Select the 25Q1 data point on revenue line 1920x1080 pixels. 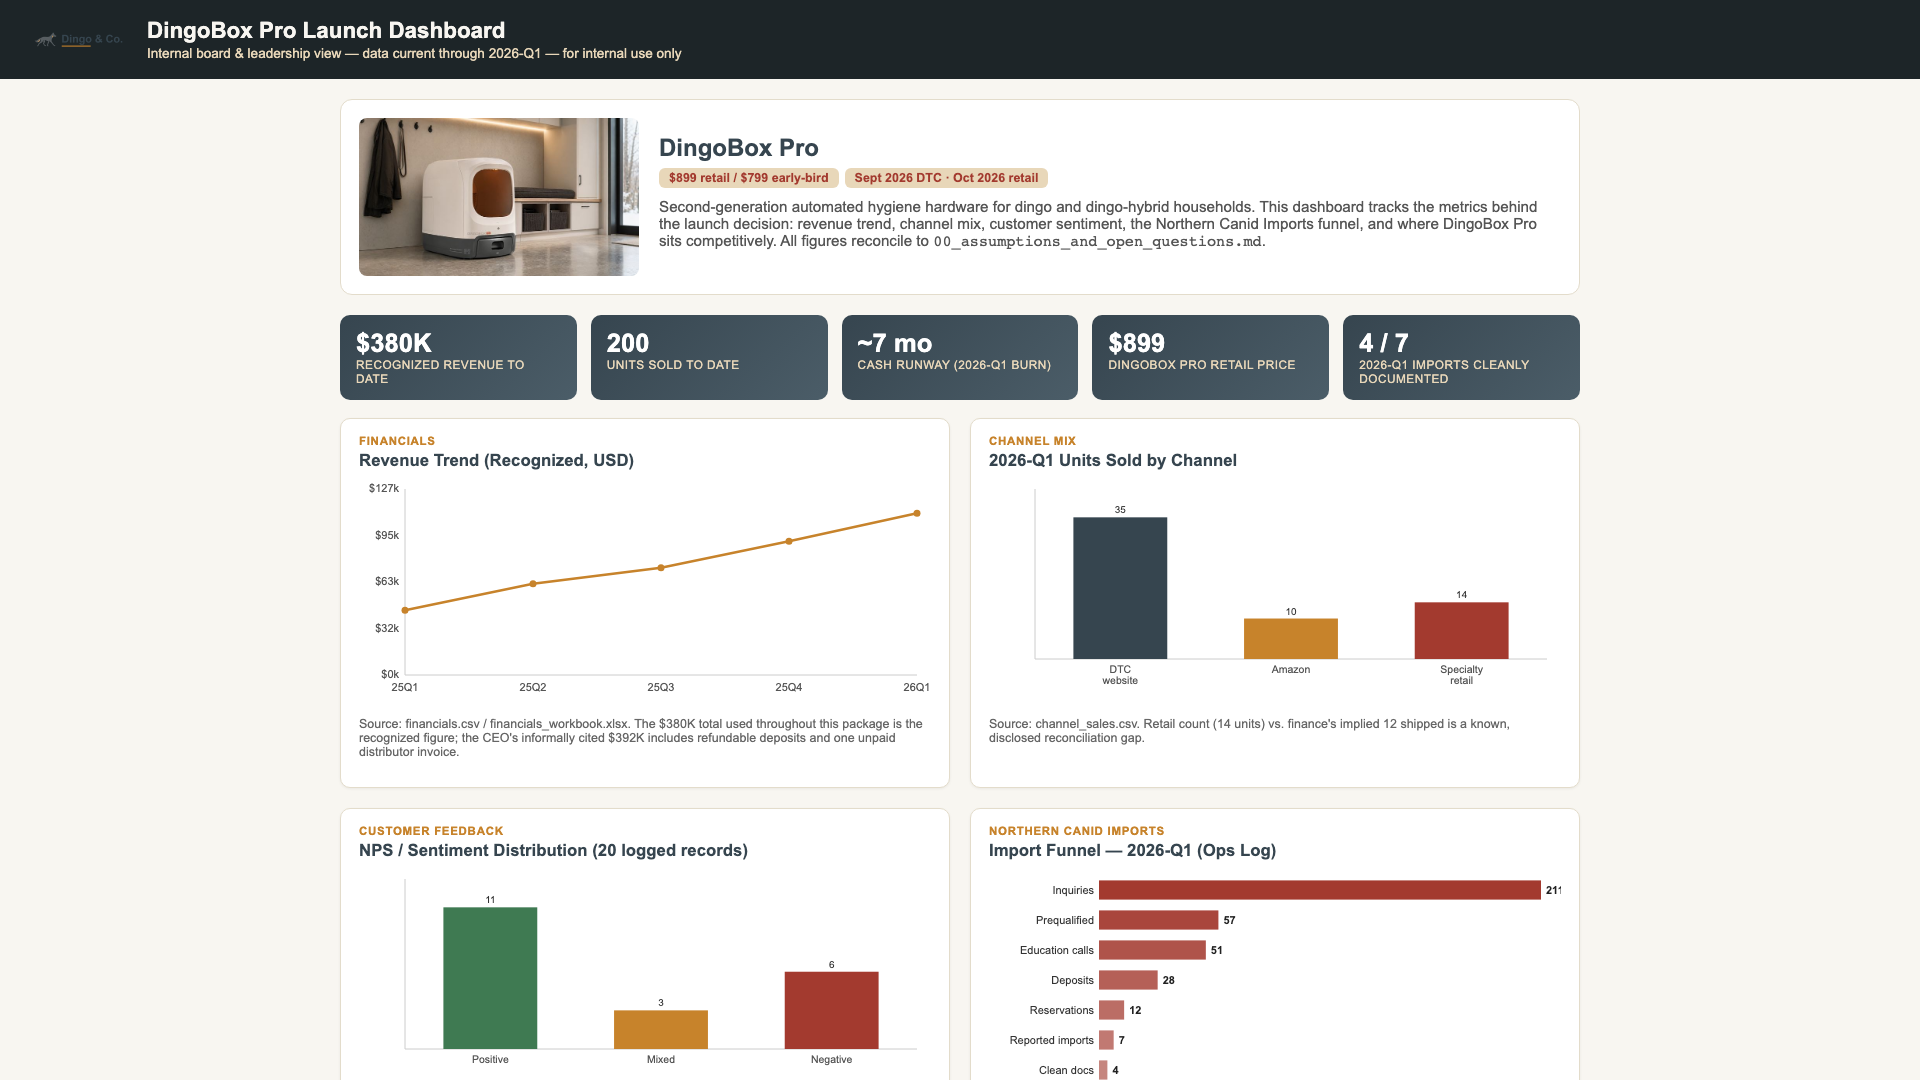pyautogui.click(x=405, y=610)
